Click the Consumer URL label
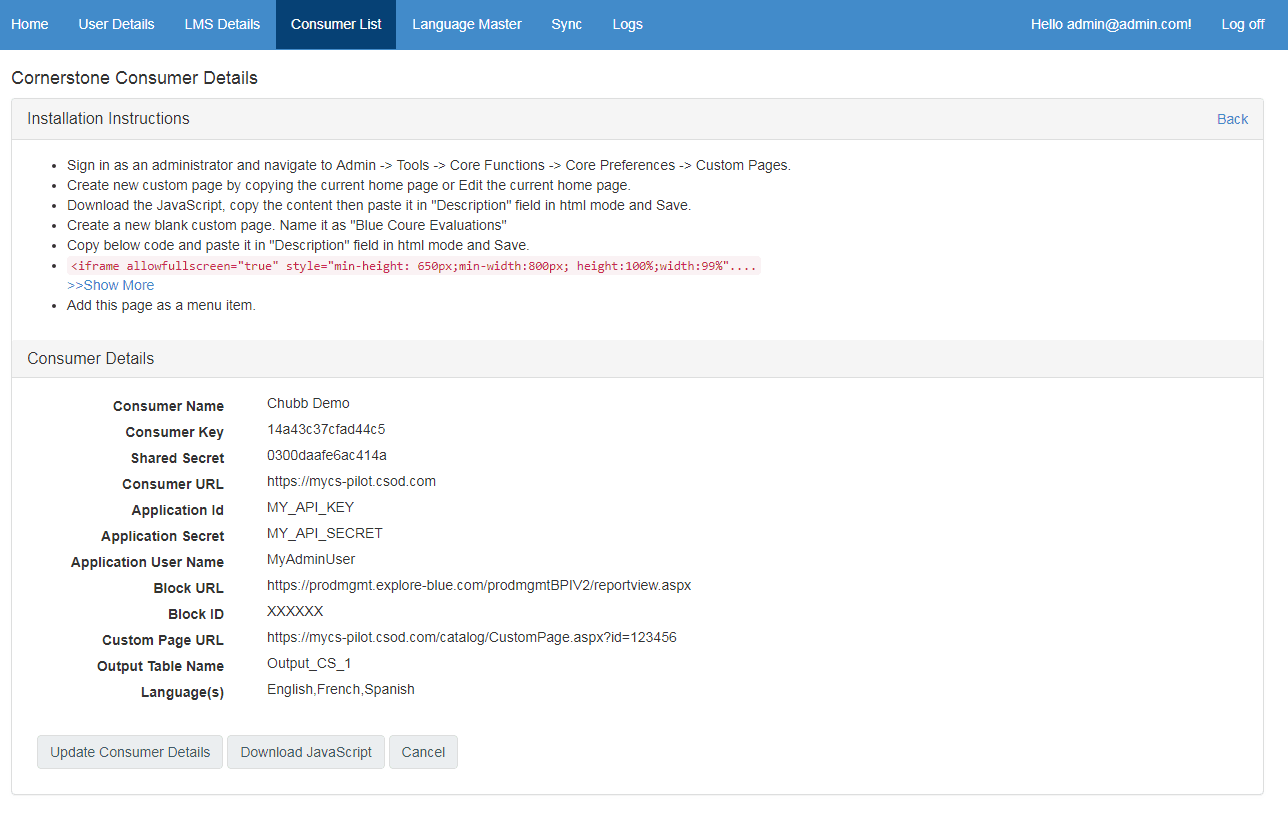 pyautogui.click(x=173, y=484)
